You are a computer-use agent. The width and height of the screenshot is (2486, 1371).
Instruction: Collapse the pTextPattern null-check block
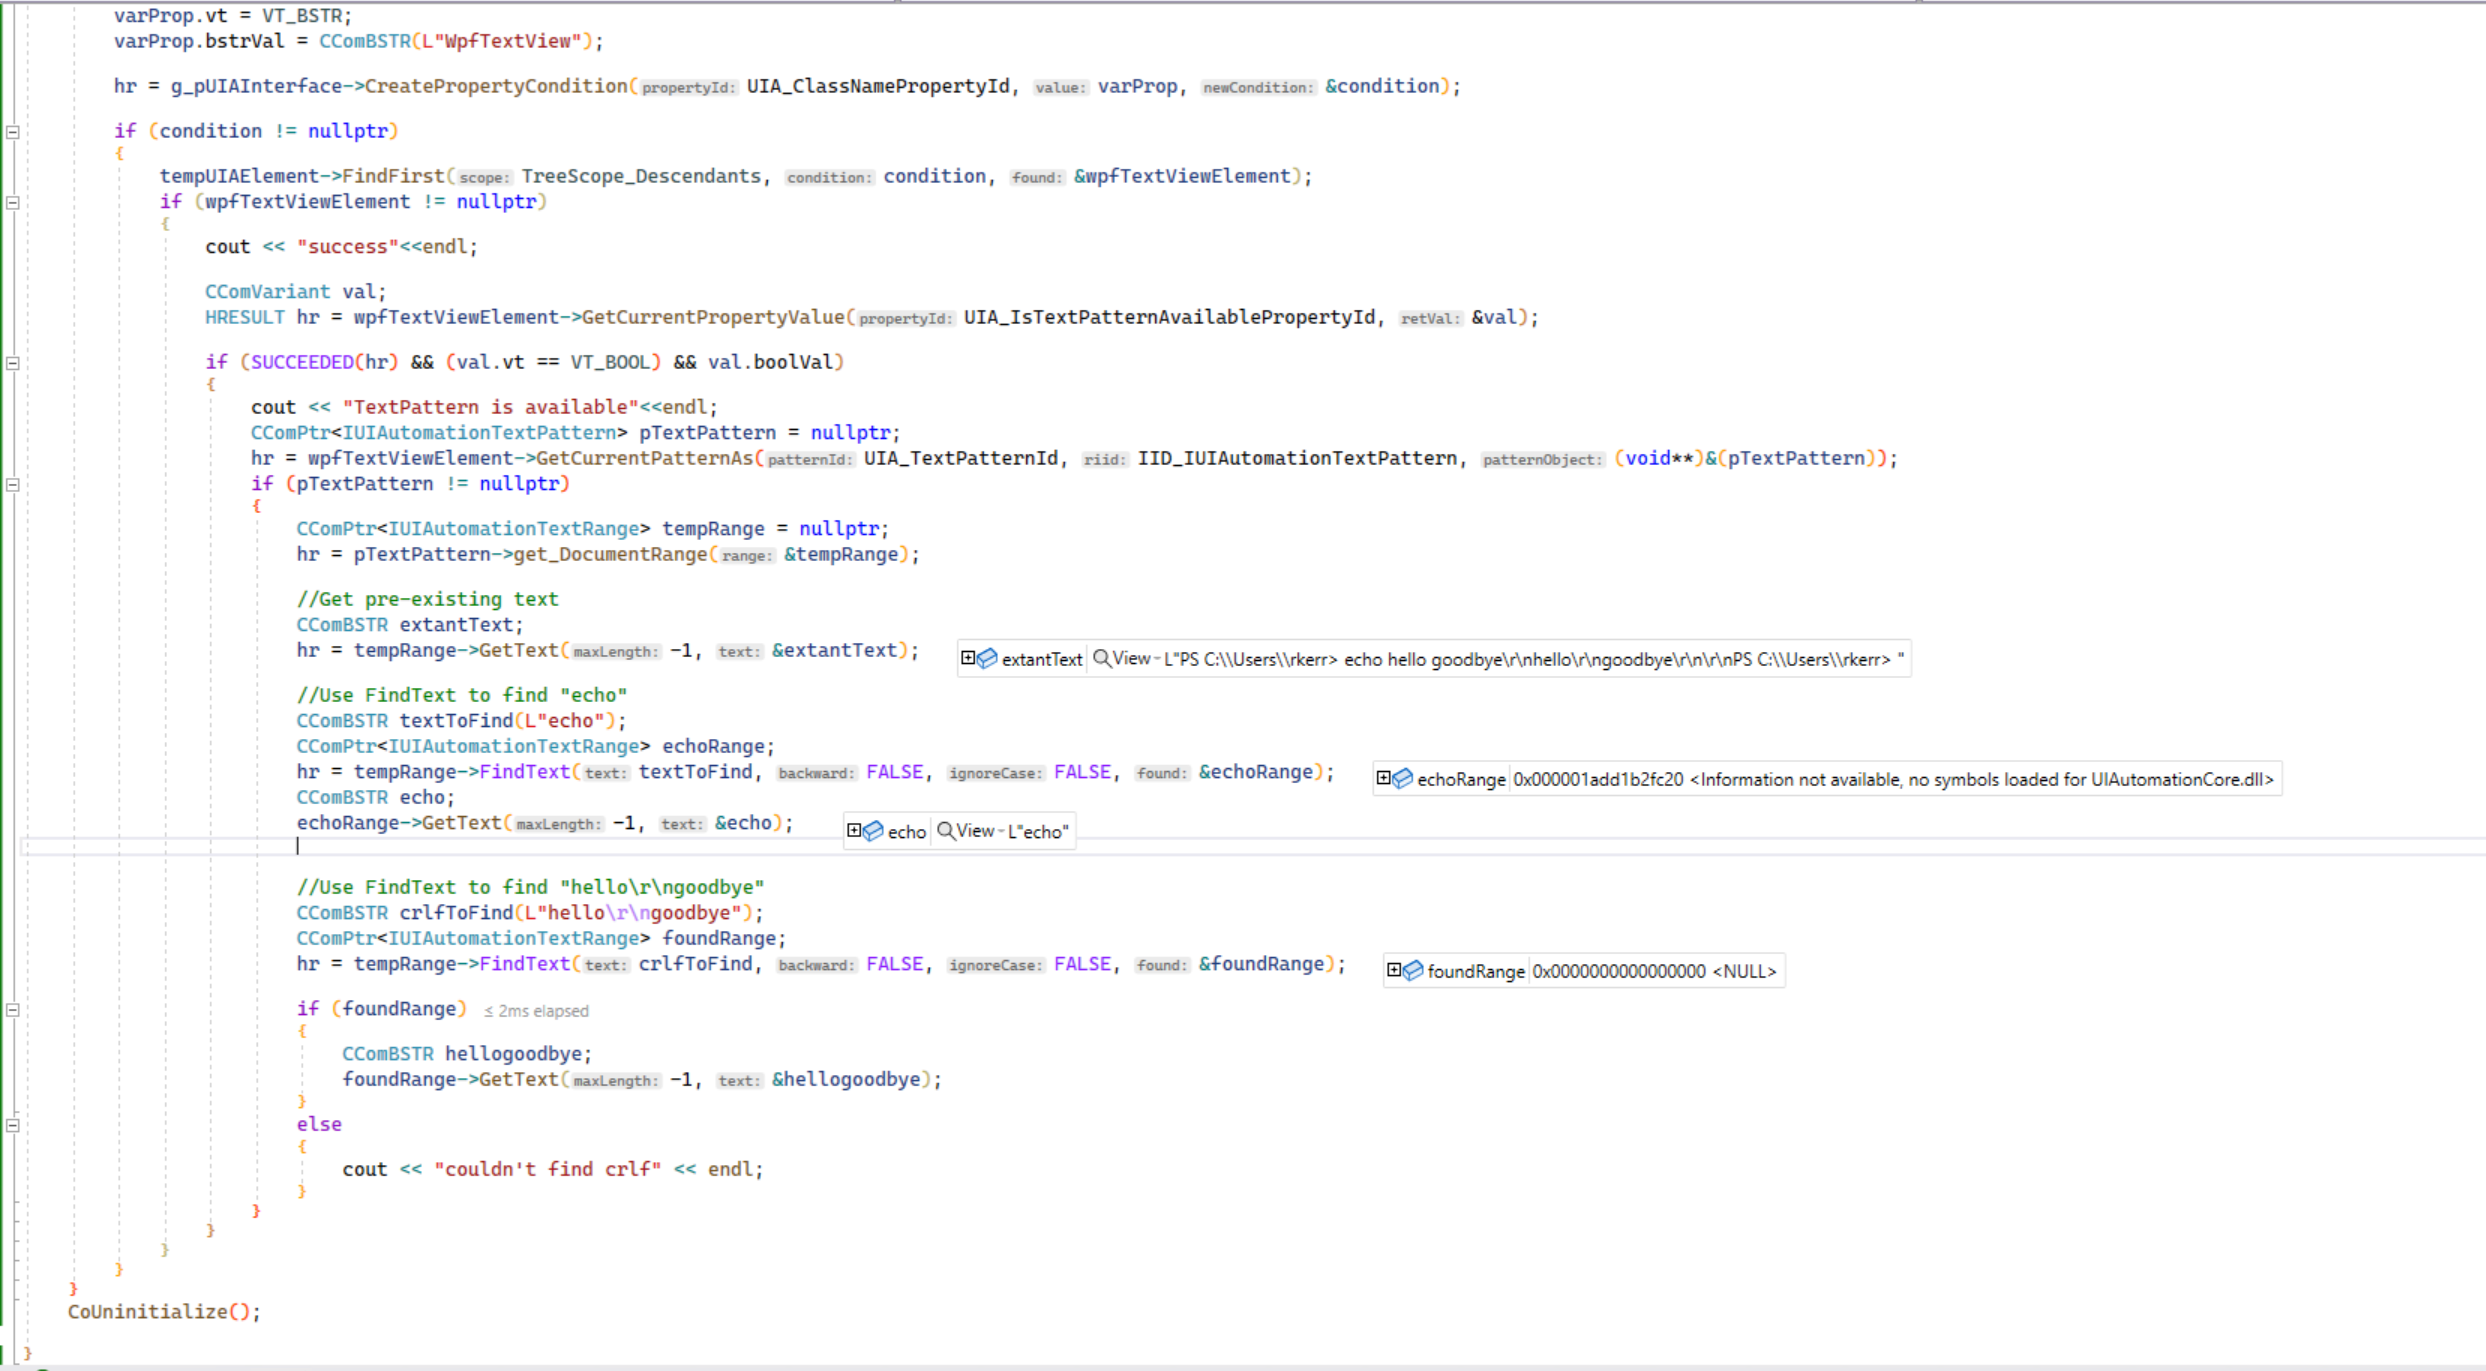point(12,485)
